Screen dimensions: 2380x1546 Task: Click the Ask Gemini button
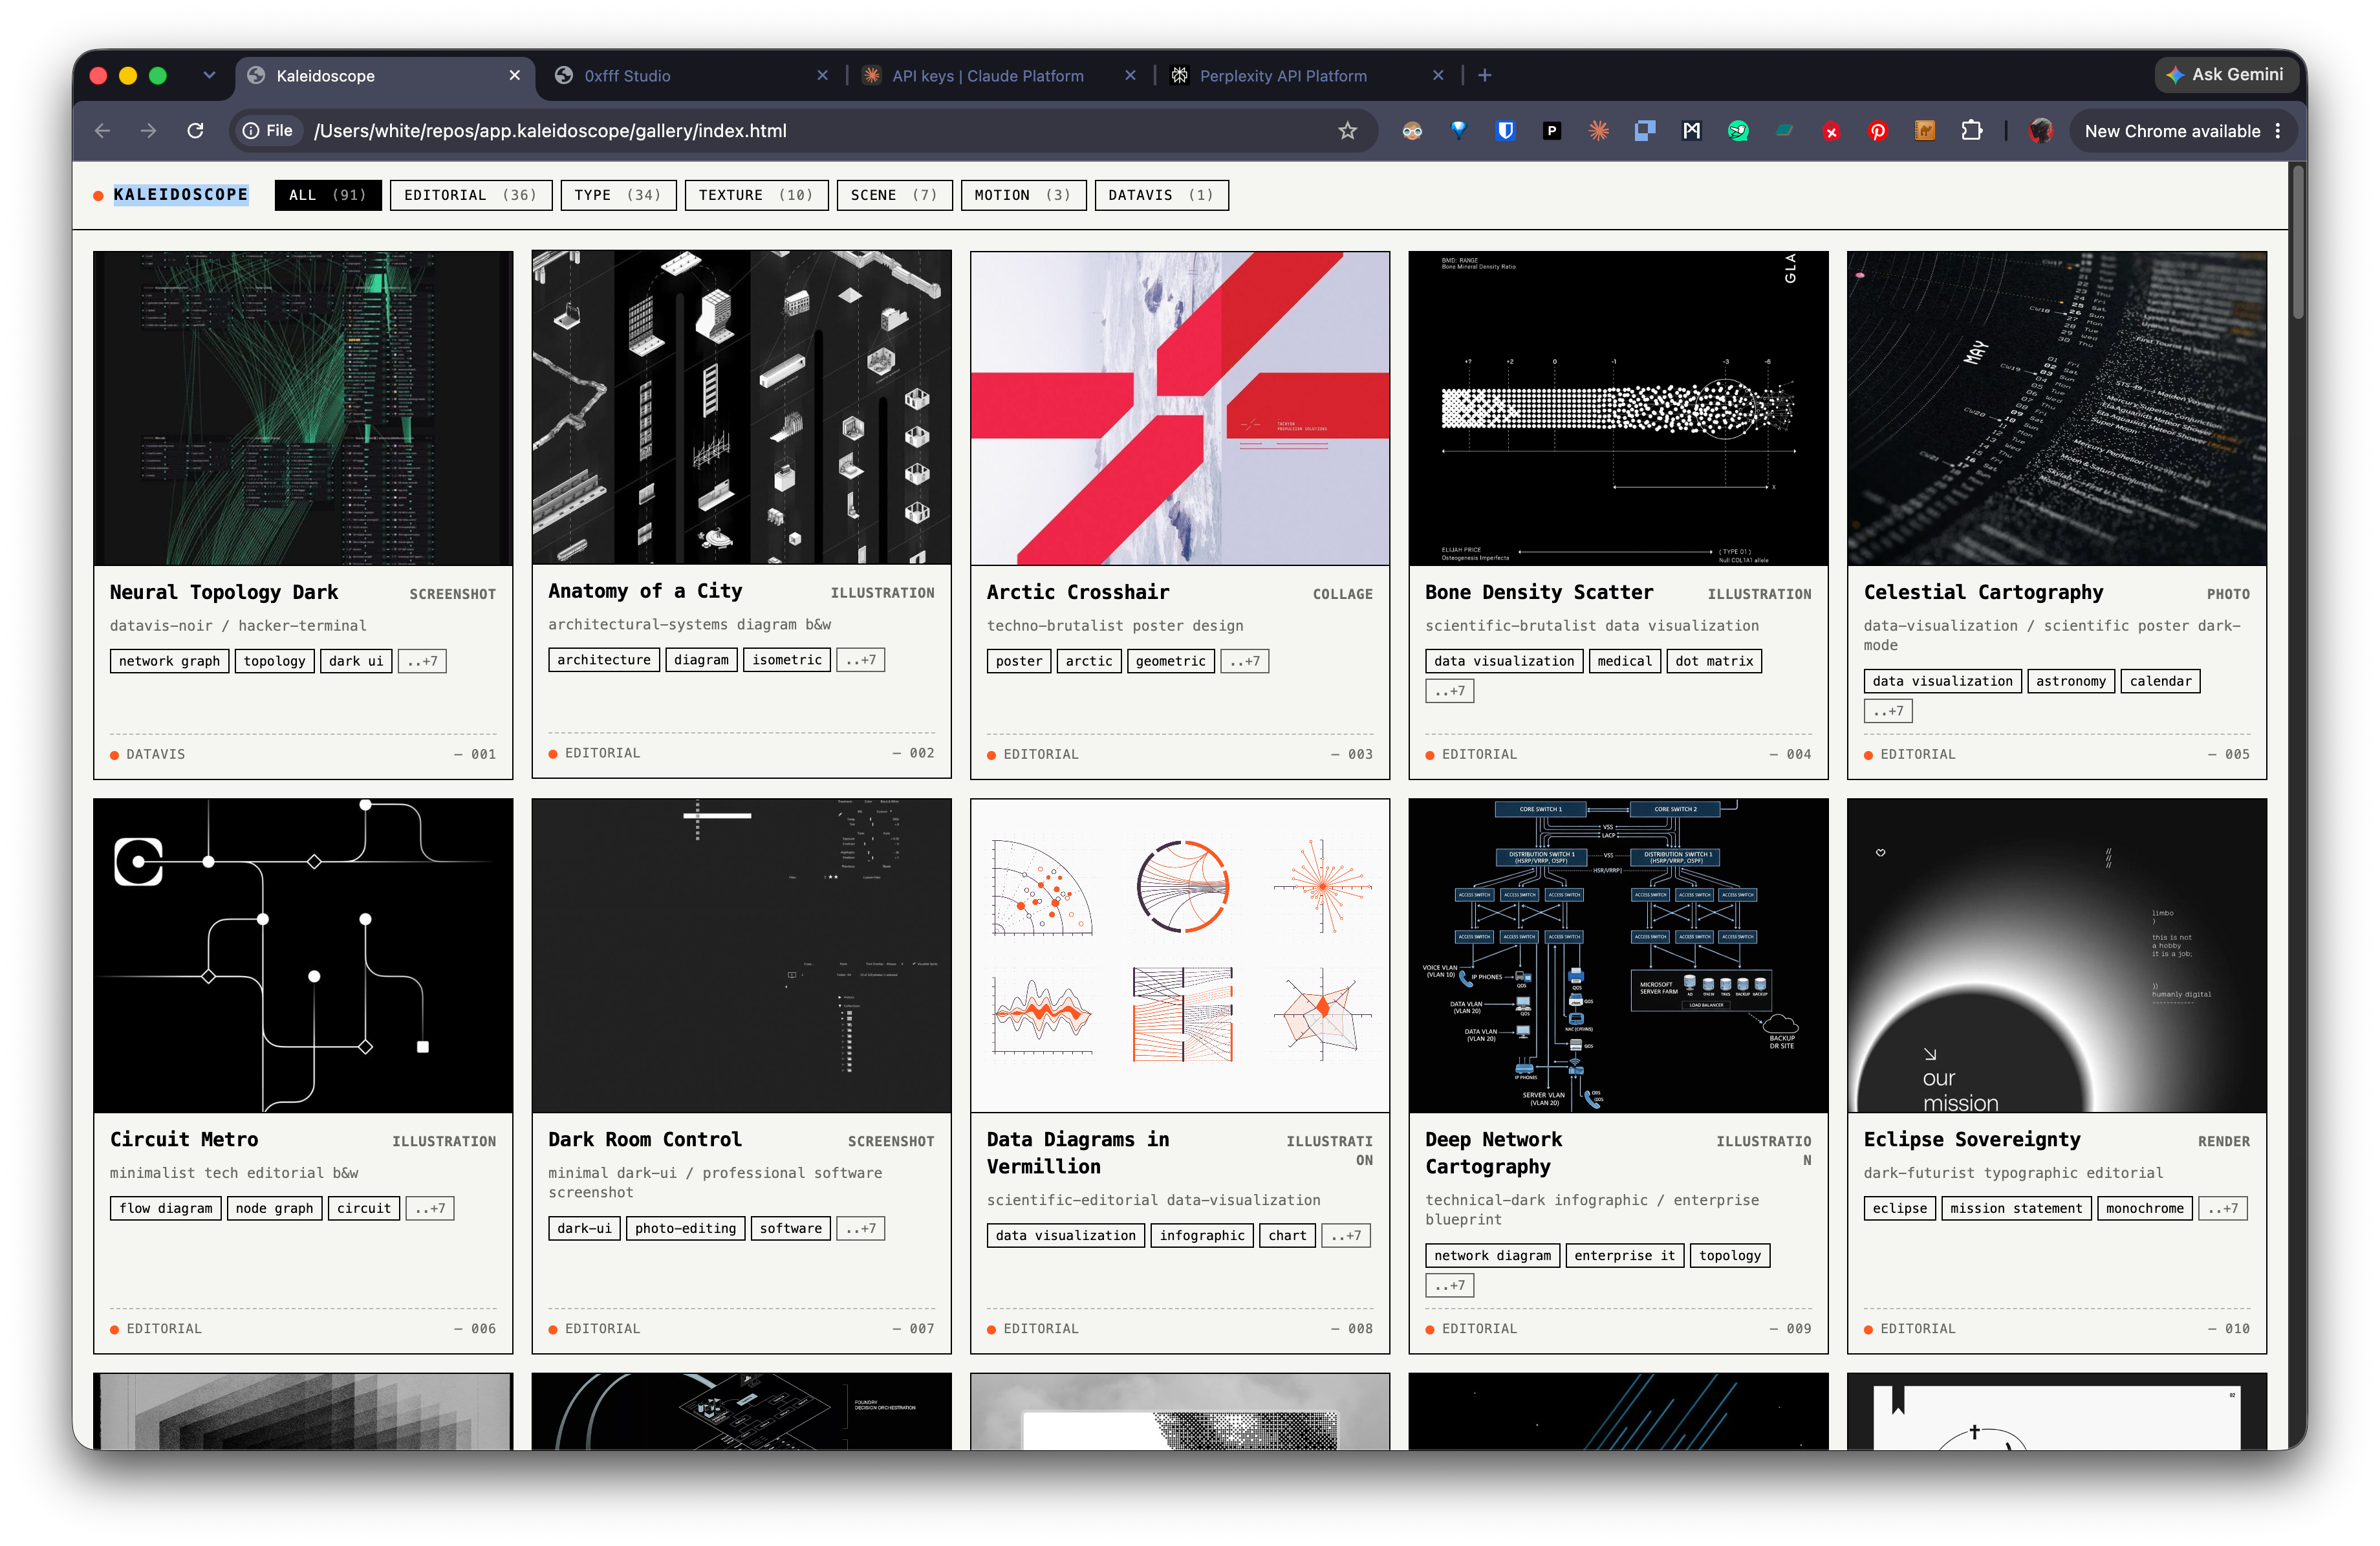(2226, 75)
